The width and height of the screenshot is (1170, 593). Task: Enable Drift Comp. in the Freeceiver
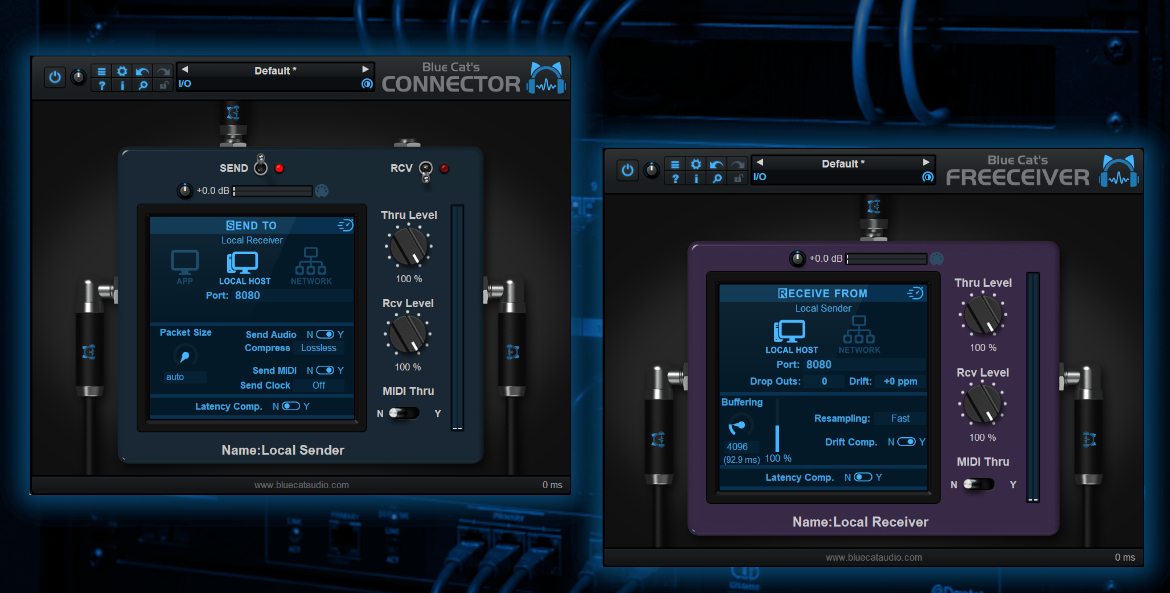(x=906, y=442)
